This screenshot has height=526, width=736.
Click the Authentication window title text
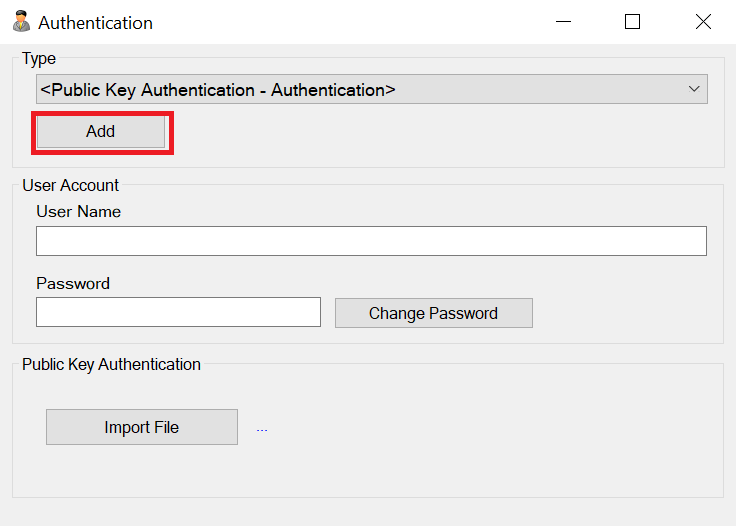95,23
